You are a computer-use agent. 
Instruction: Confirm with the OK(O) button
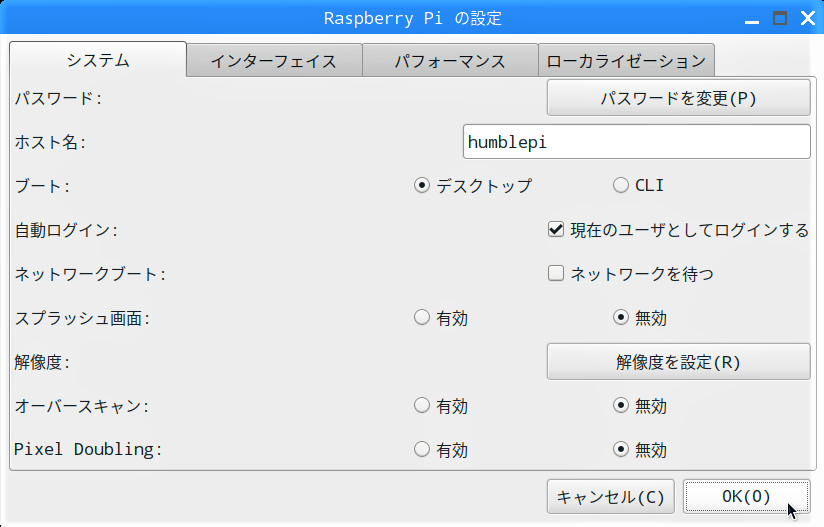tap(746, 497)
